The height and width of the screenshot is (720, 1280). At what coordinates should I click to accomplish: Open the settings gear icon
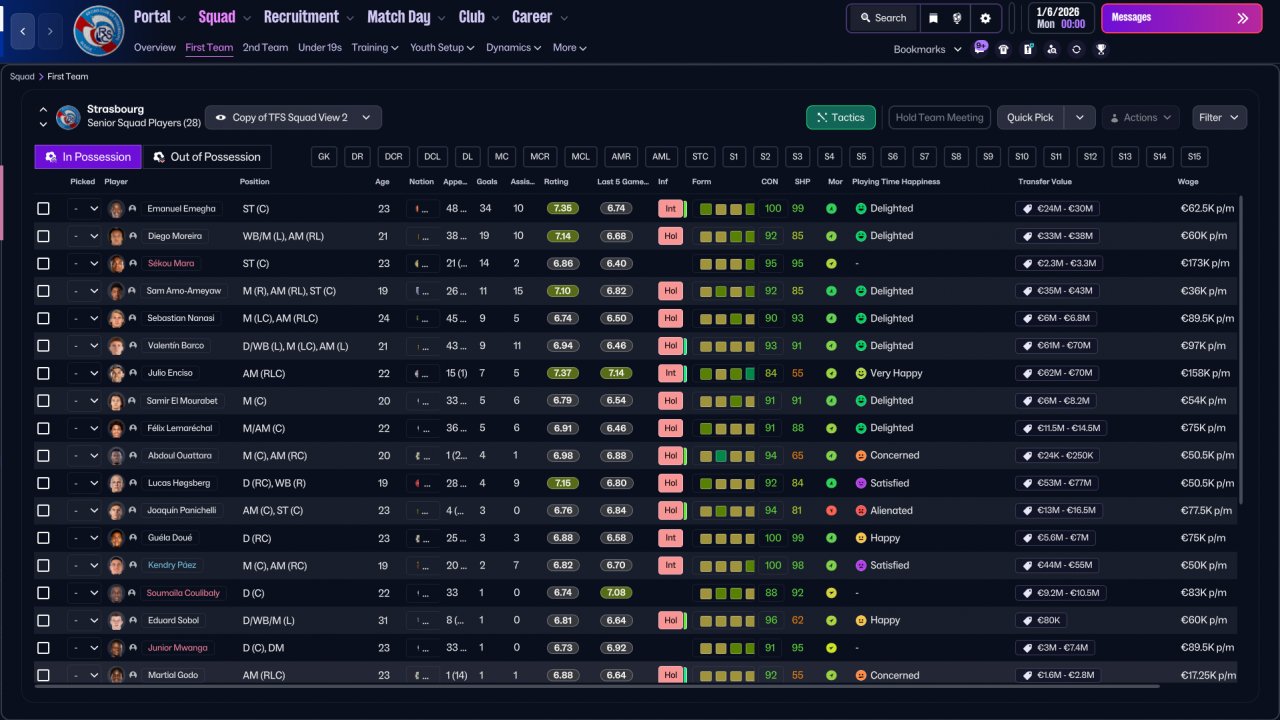point(985,18)
